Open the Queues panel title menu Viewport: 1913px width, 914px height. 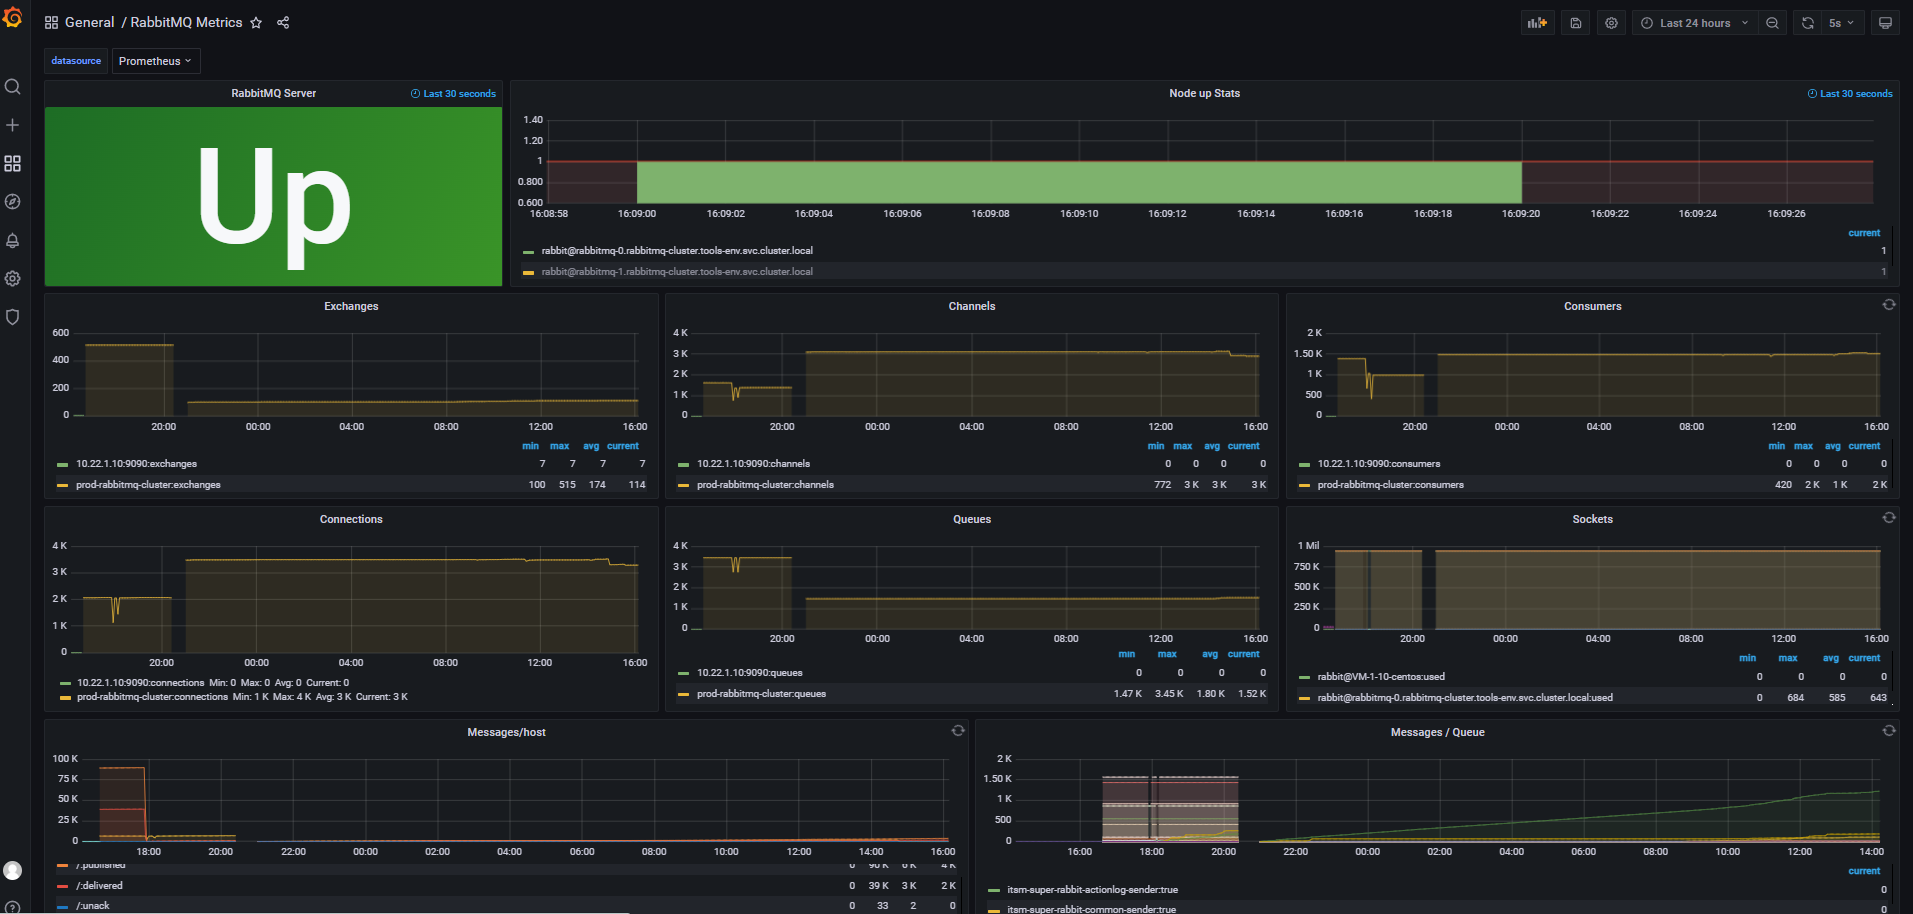(972, 519)
